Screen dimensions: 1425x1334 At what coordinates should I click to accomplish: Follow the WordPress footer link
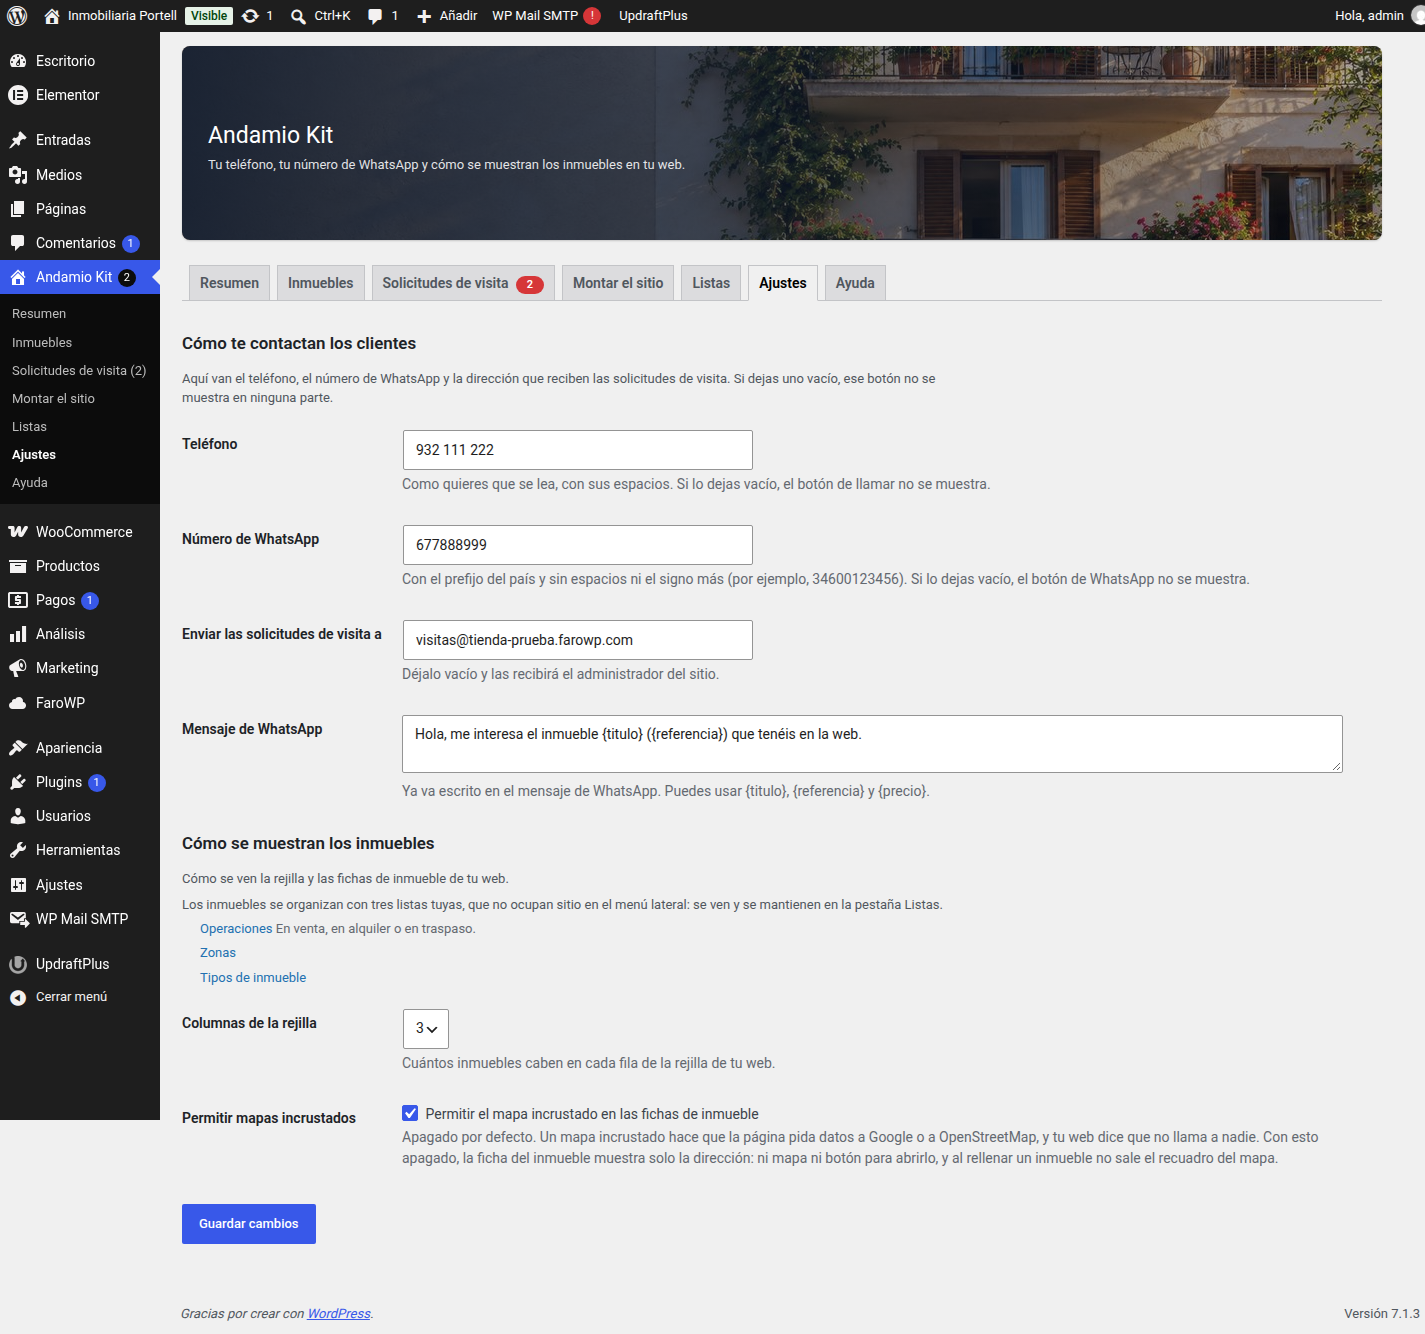[x=339, y=1314]
